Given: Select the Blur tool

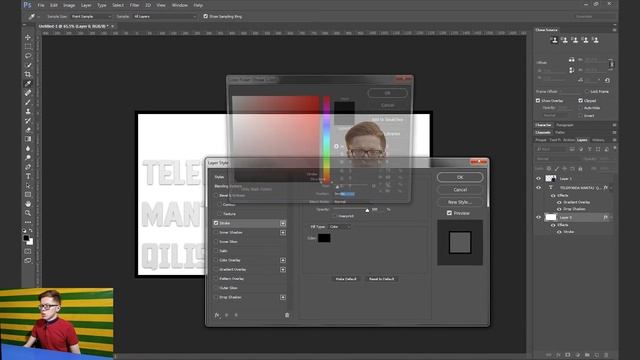Looking at the screenshot, I should click(x=28, y=149).
